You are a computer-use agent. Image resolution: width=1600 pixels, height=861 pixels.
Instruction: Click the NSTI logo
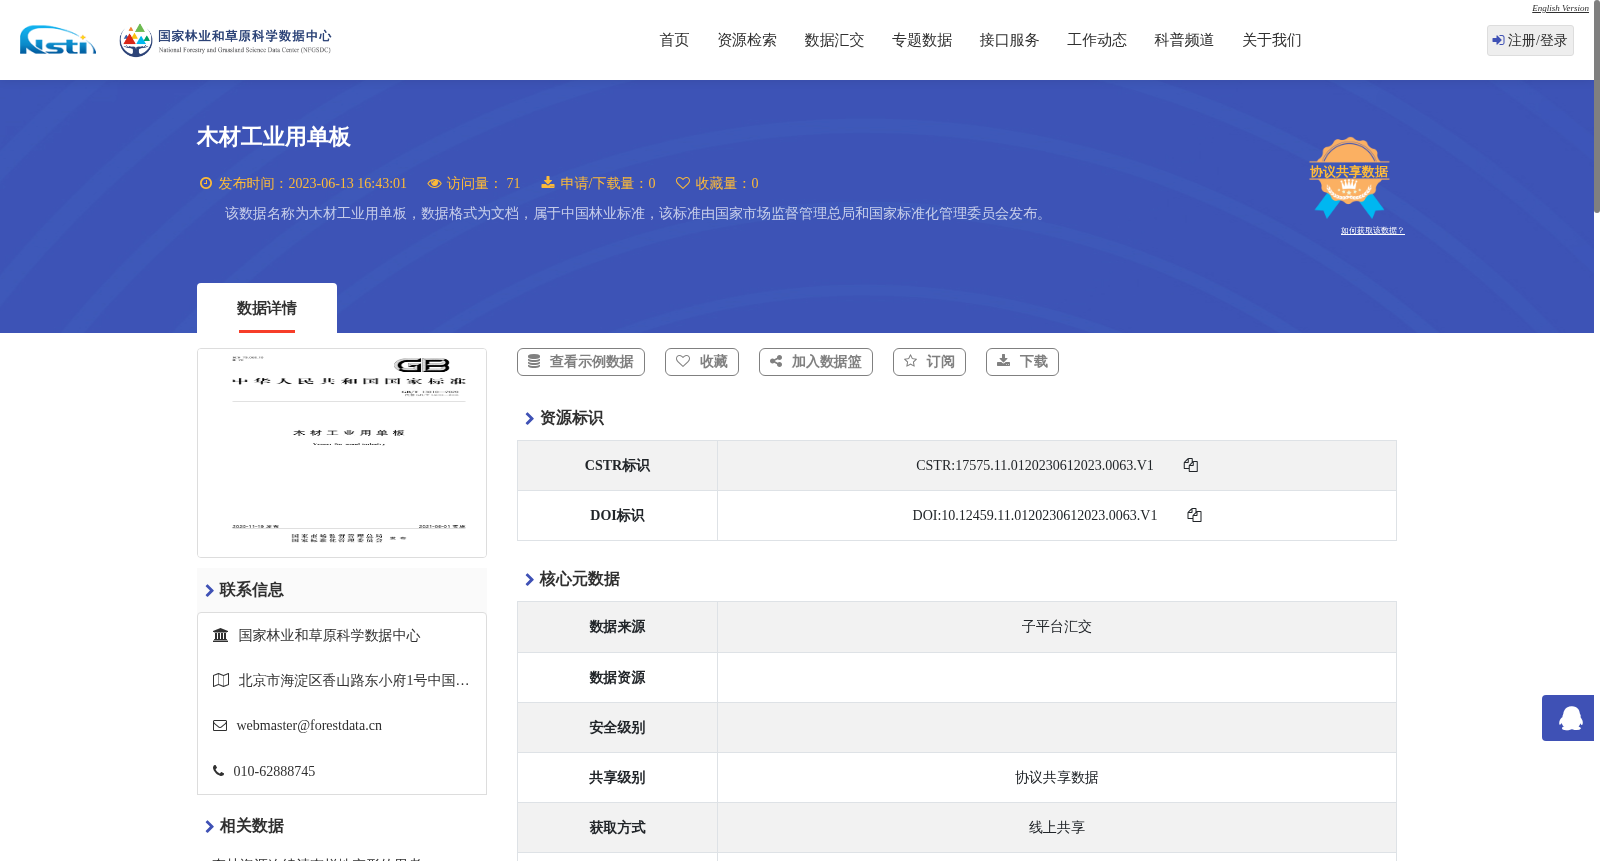click(x=58, y=40)
